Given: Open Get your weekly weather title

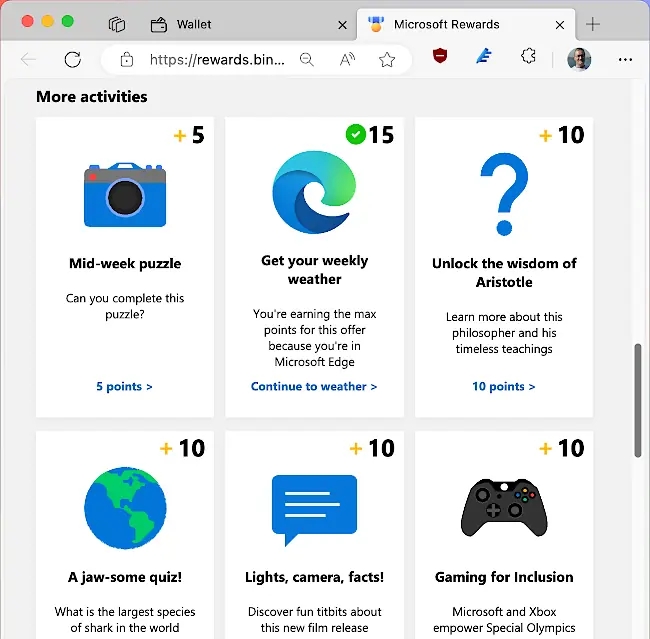Looking at the screenshot, I should (x=315, y=270).
